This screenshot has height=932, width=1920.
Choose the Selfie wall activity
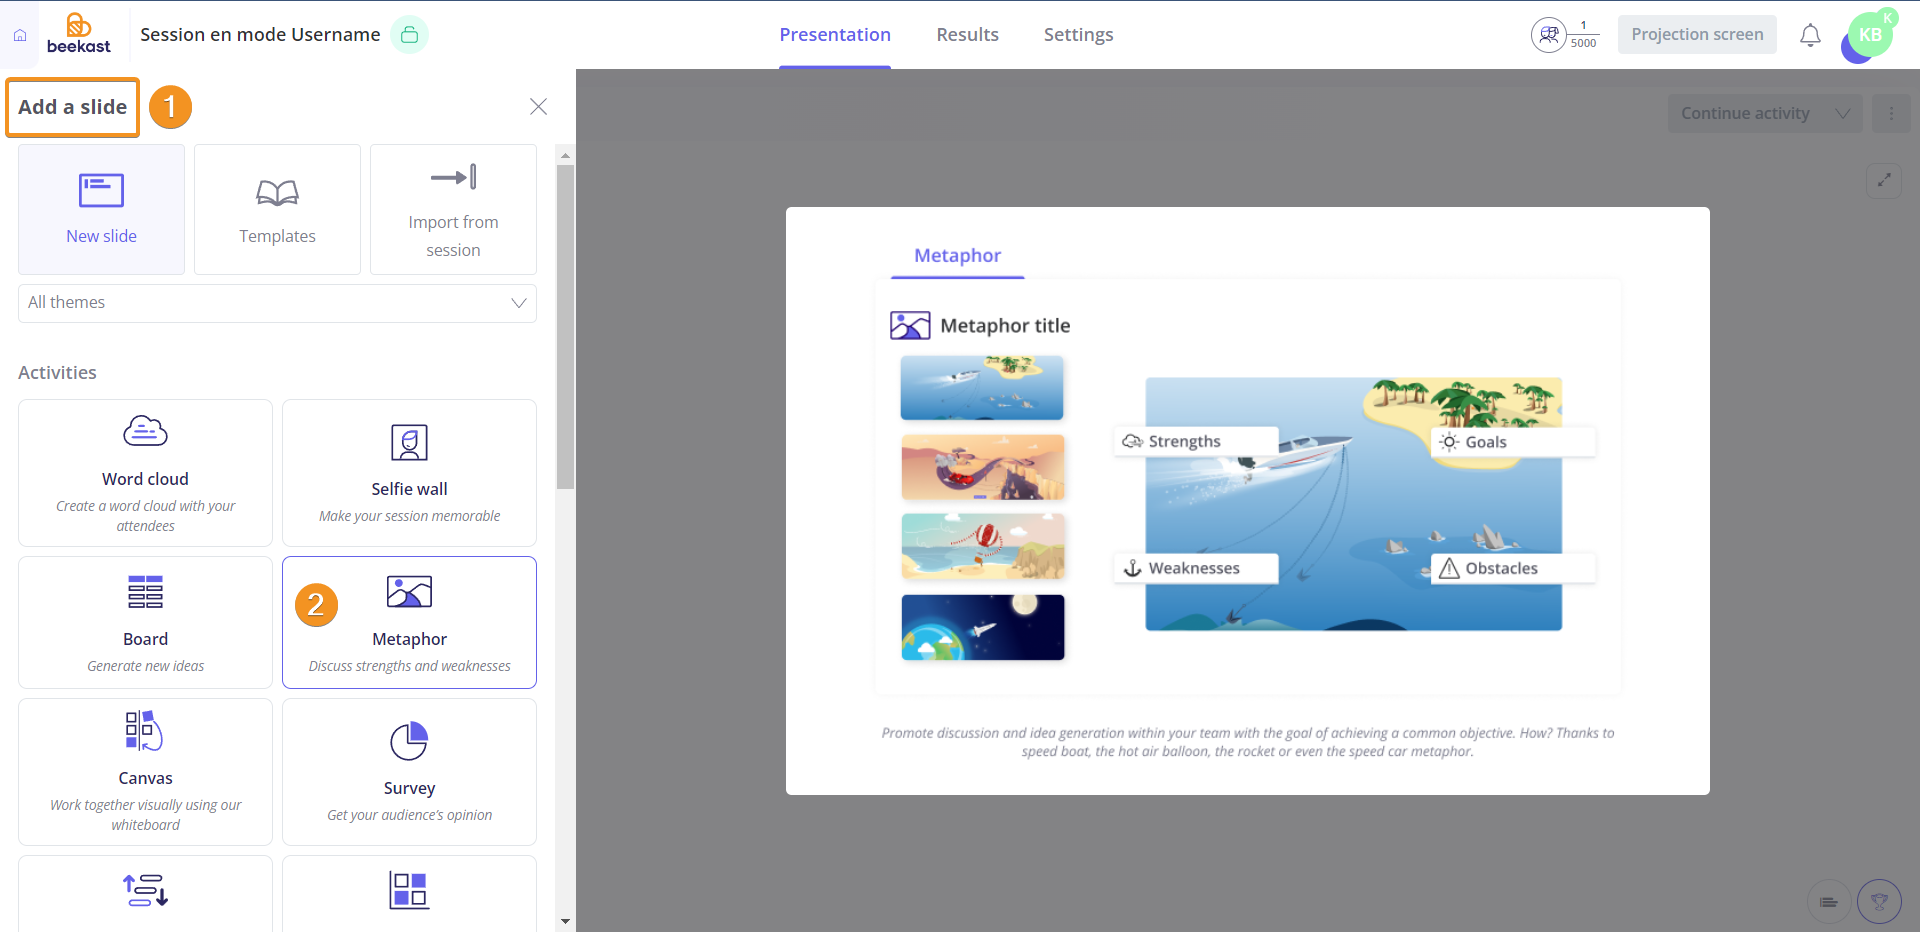pos(409,473)
